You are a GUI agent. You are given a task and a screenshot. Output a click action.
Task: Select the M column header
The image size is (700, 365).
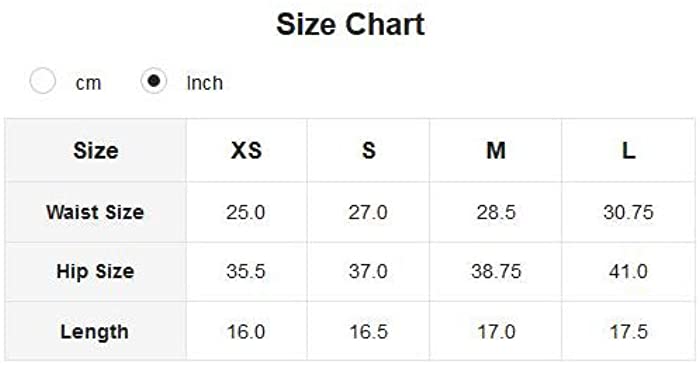click(x=496, y=150)
